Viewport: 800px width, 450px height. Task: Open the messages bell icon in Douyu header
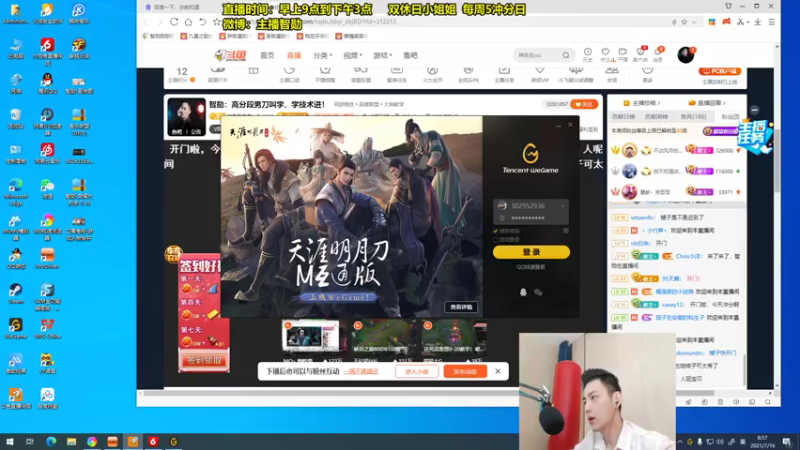(658, 54)
